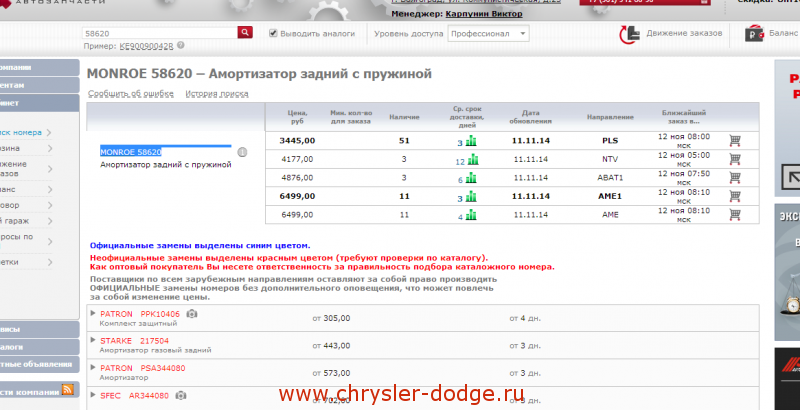Click the 'Наличие' column header
Image resolution: width=800 pixels, height=410 pixels.
[x=404, y=117]
